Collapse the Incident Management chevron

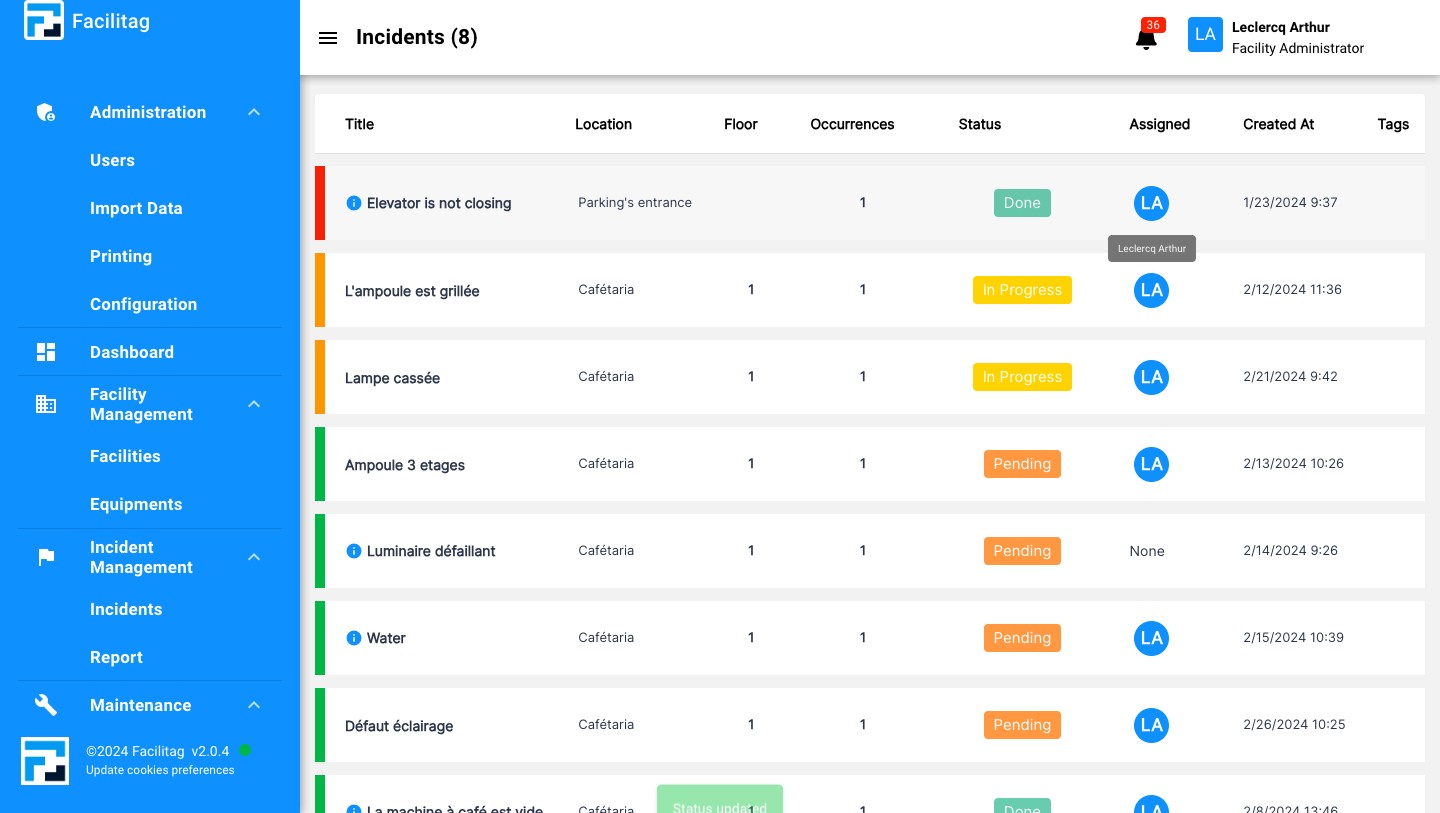click(254, 557)
